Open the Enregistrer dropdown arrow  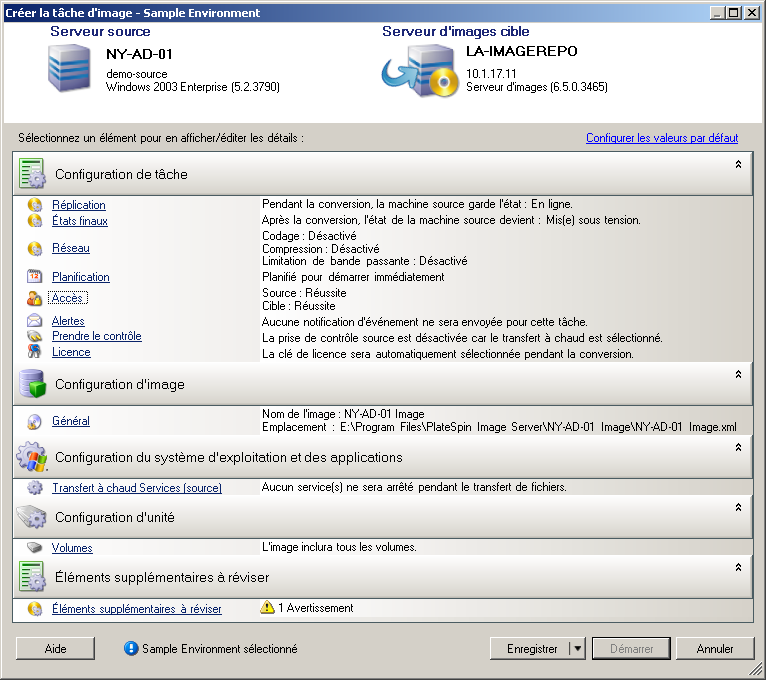pyautogui.click(x=577, y=649)
